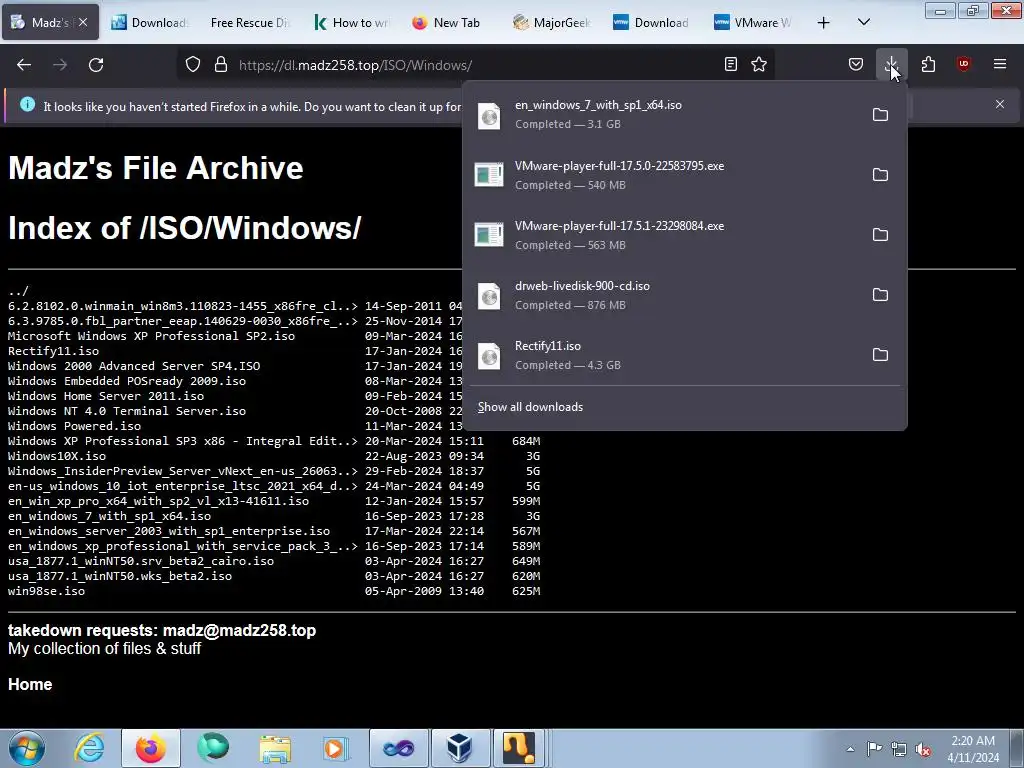This screenshot has width=1024, height=768.
Task: Show VMware-player-full-17.5.1 in folder
Action: pos(880,234)
